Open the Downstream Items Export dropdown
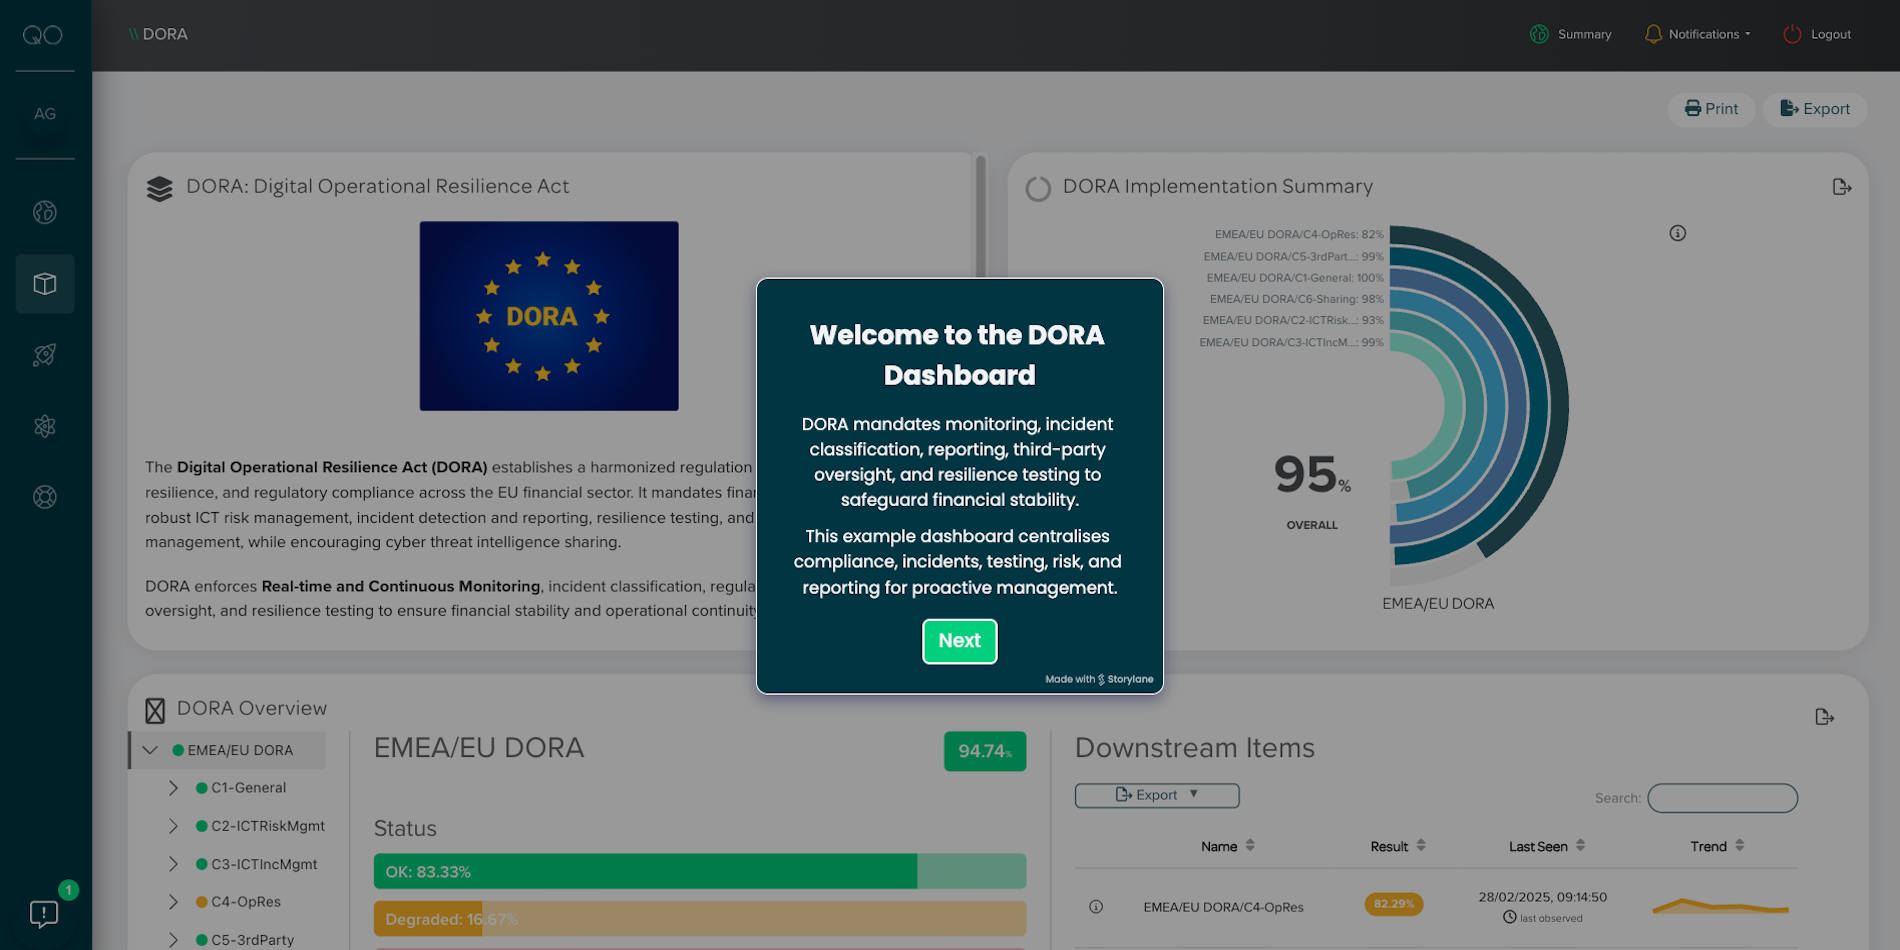1900x950 pixels. click(1157, 795)
